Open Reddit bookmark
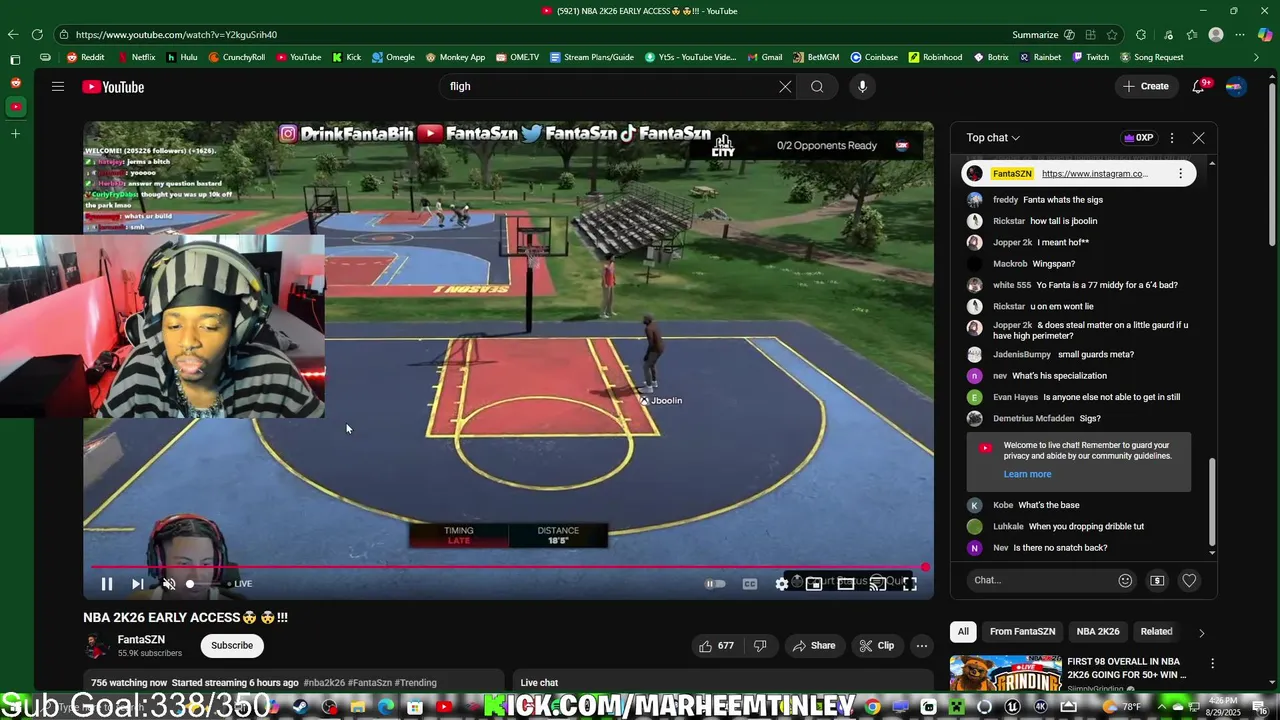Screen dimensions: 1280x720 click(x=86, y=57)
